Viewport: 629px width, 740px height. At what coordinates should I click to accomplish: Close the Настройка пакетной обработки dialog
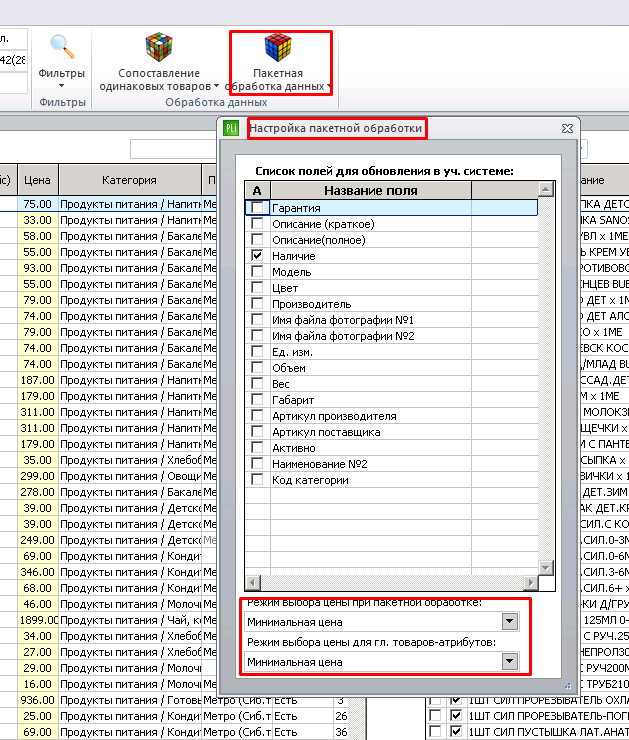click(x=567, y=128)
